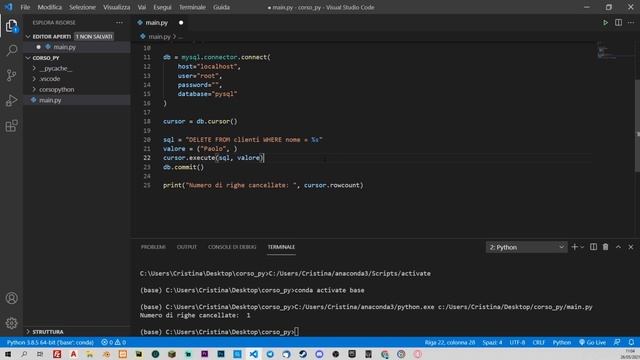640x360 pixels.
Task: Create a new terminal with plus icon
Action: 575,247
